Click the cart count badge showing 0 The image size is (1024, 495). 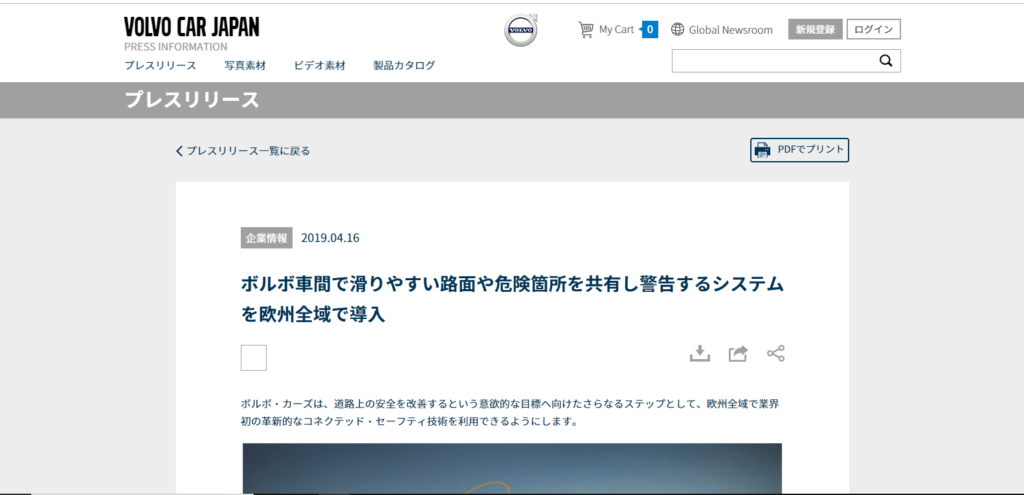(650, 29)
